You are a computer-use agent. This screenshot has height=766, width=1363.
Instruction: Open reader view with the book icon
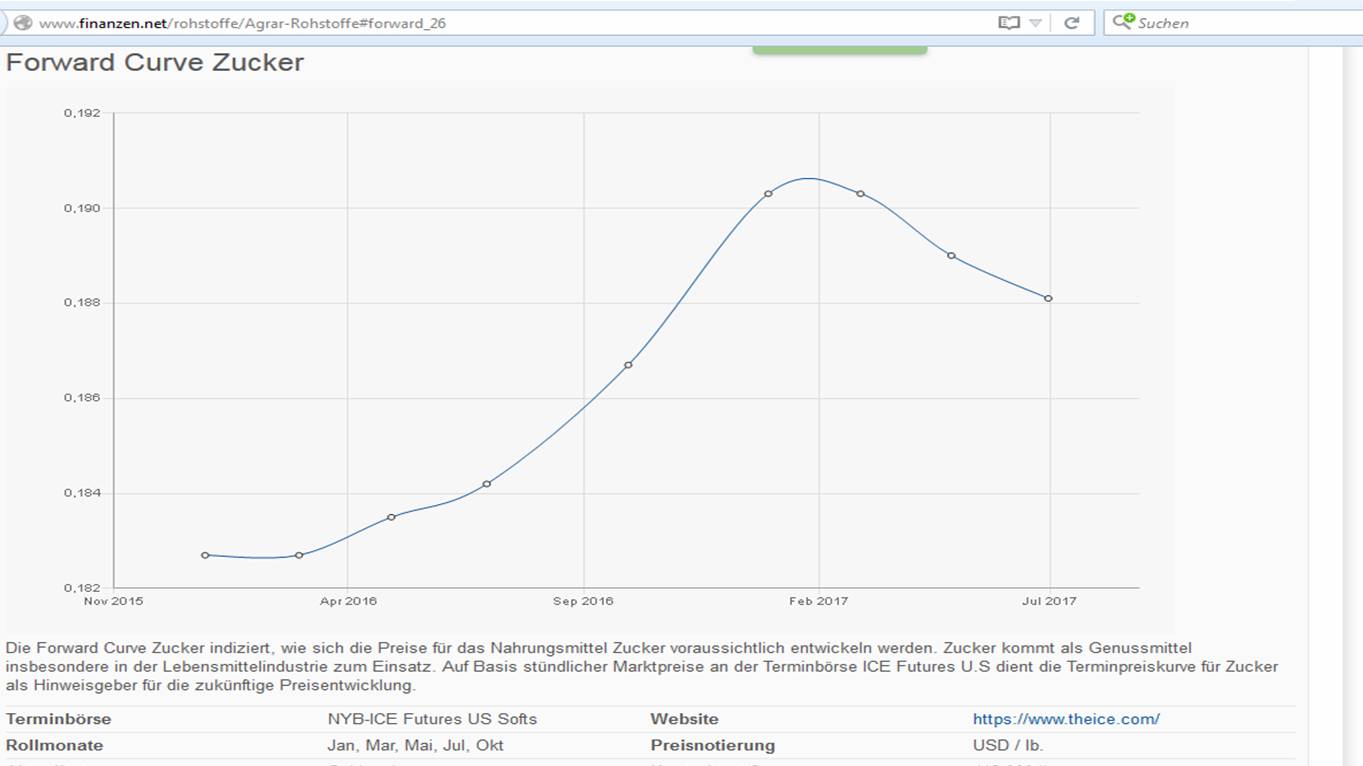tap(1009, 22)
